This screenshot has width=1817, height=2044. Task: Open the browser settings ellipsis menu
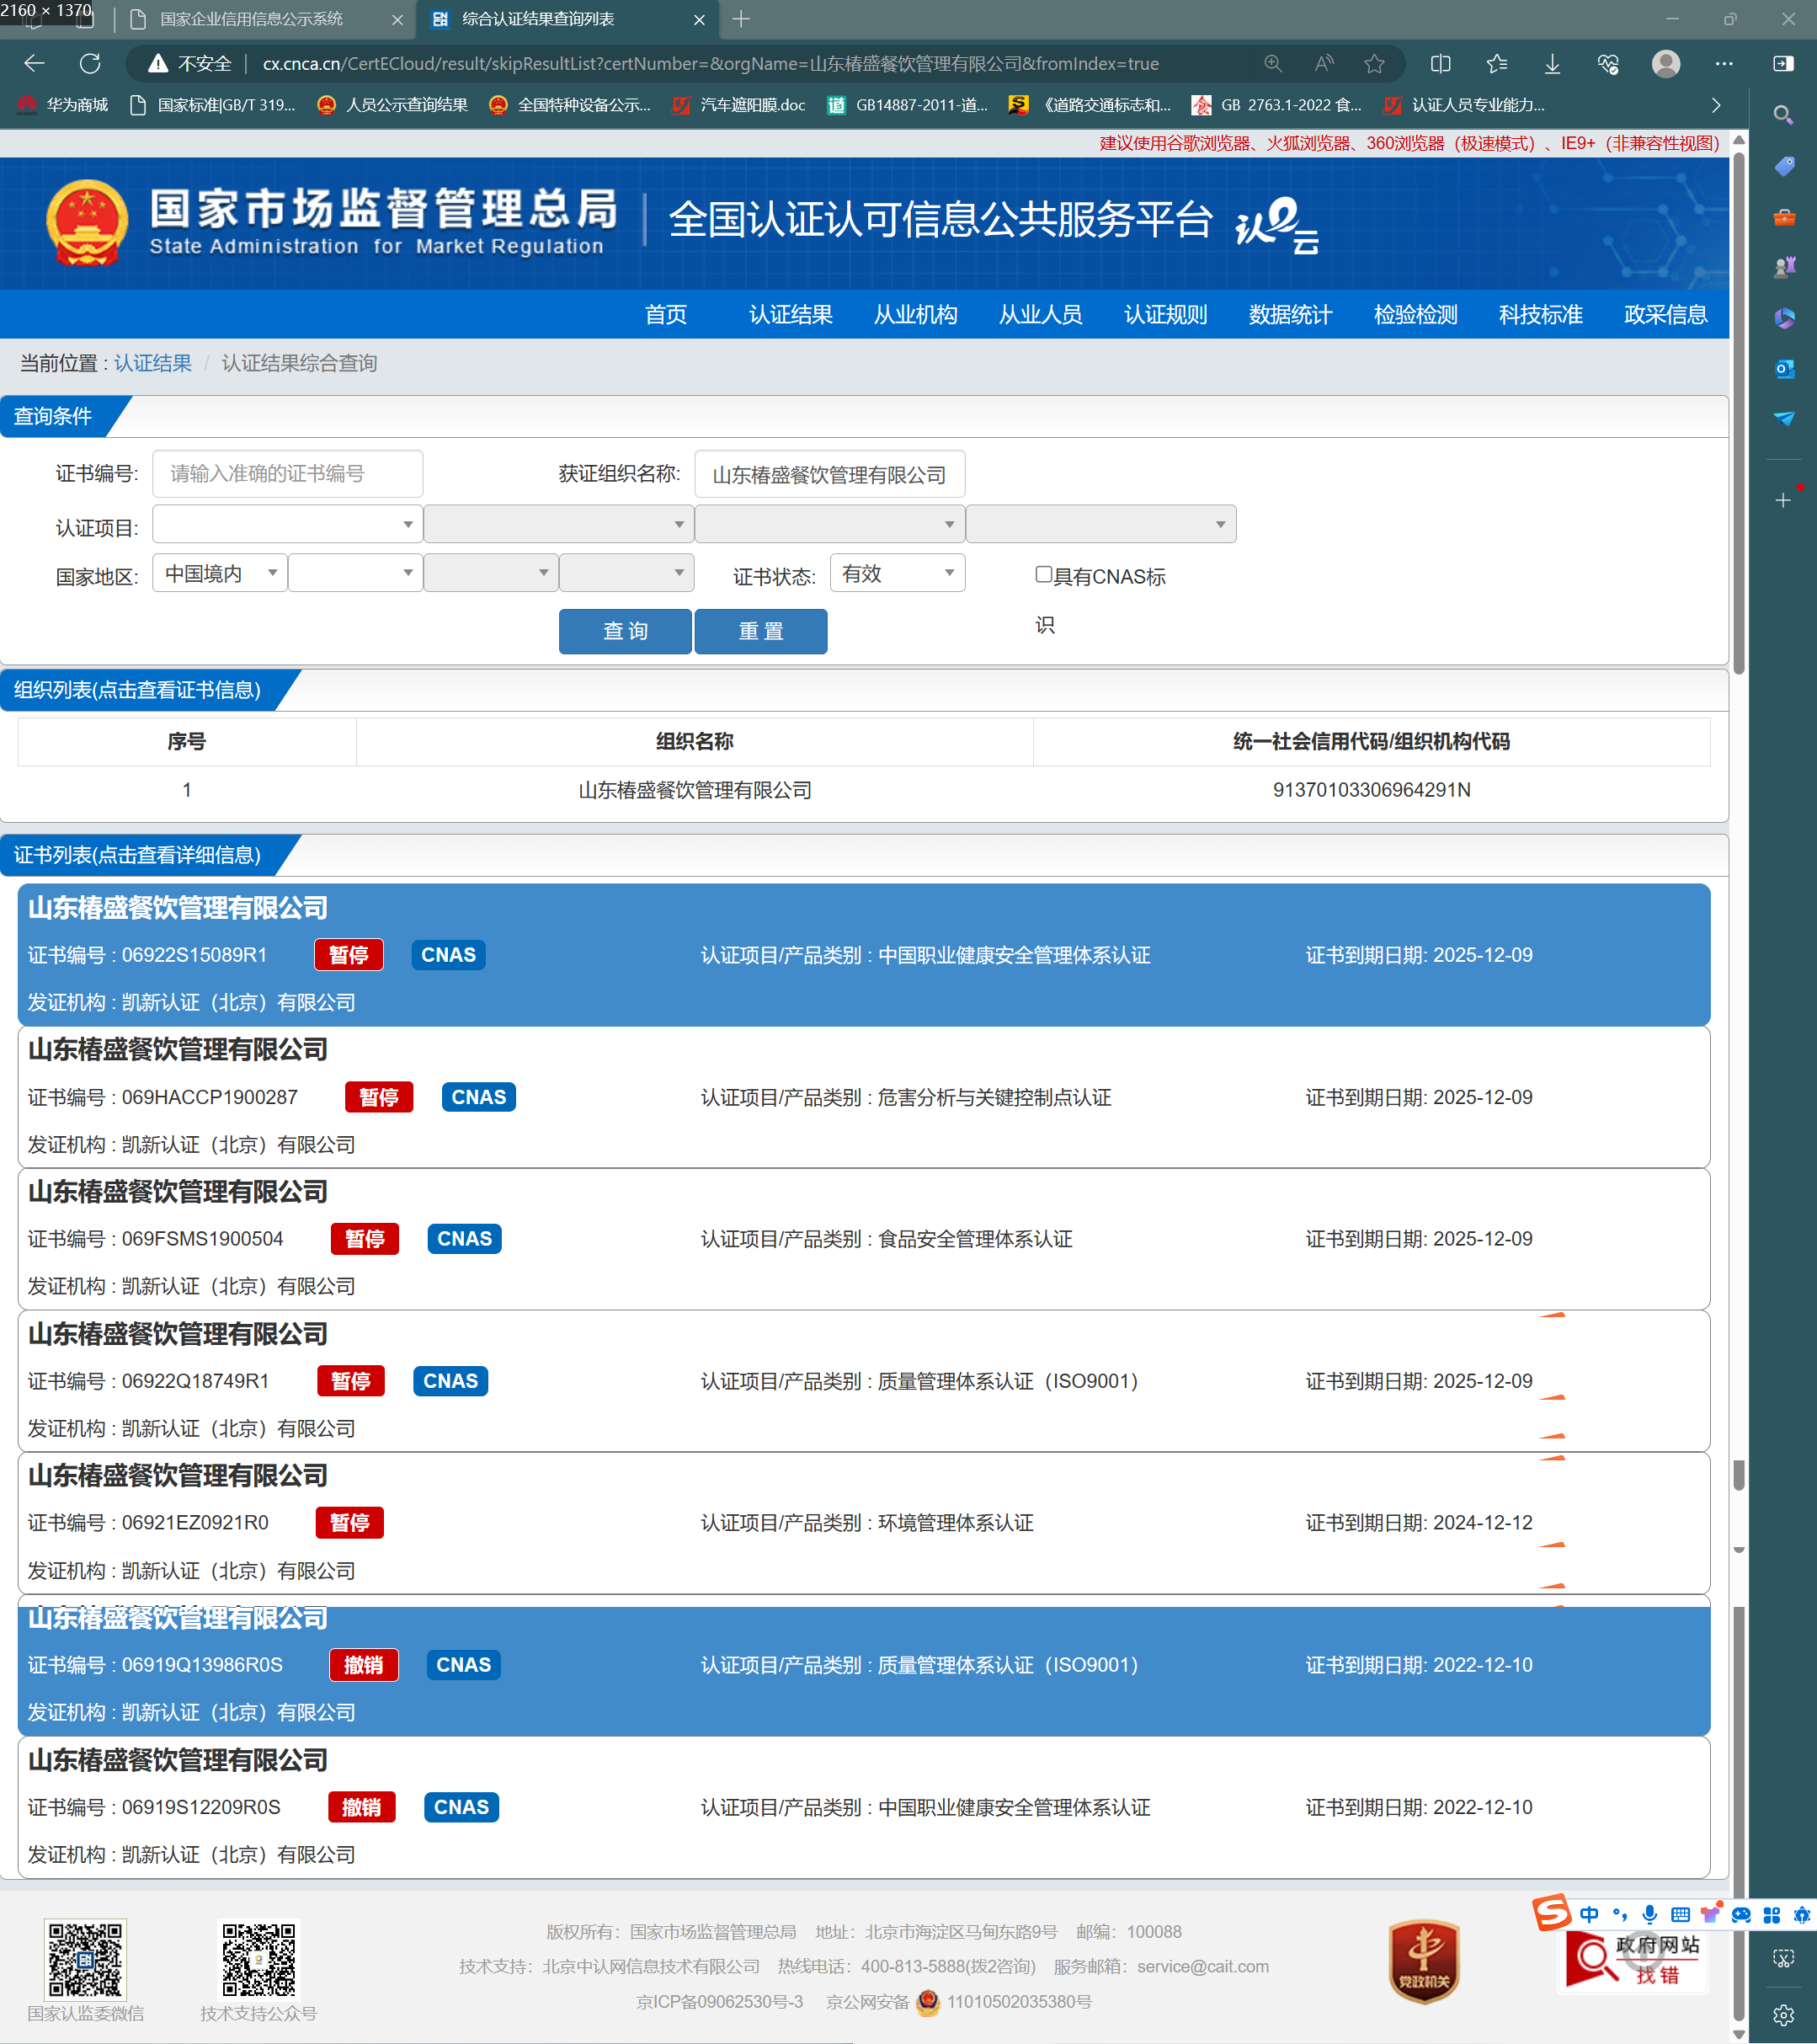tap(1724, 64)
